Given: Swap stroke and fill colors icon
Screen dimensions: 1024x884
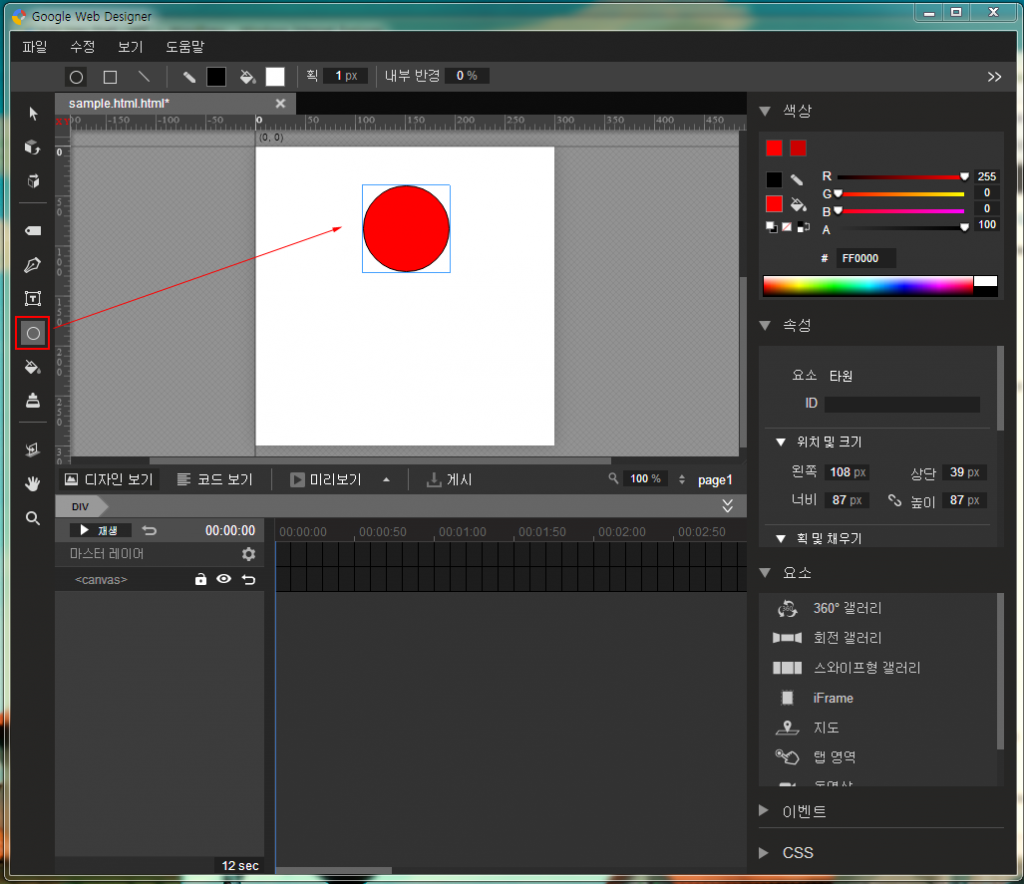Looking at the screenshot, I should point(803,227).
